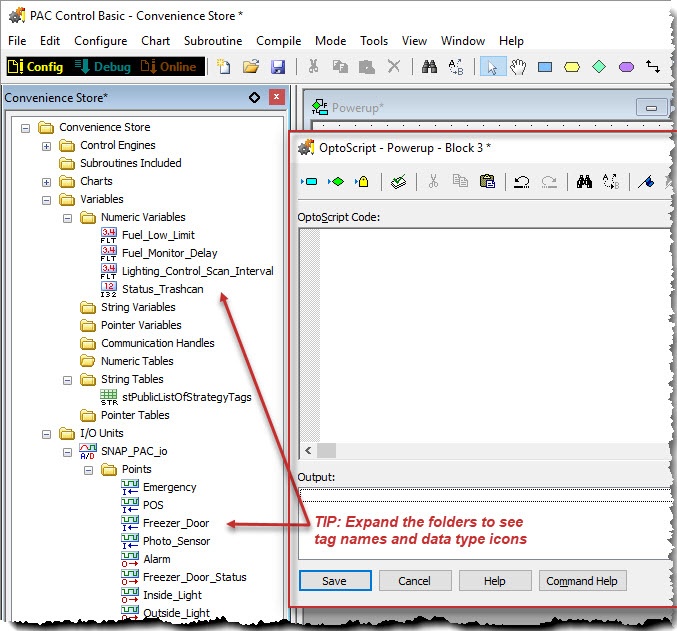The width and height of the screenshot is (677, 631).
Task: Click the Help button in OptoScript dialog
Action: click(495, 581)
